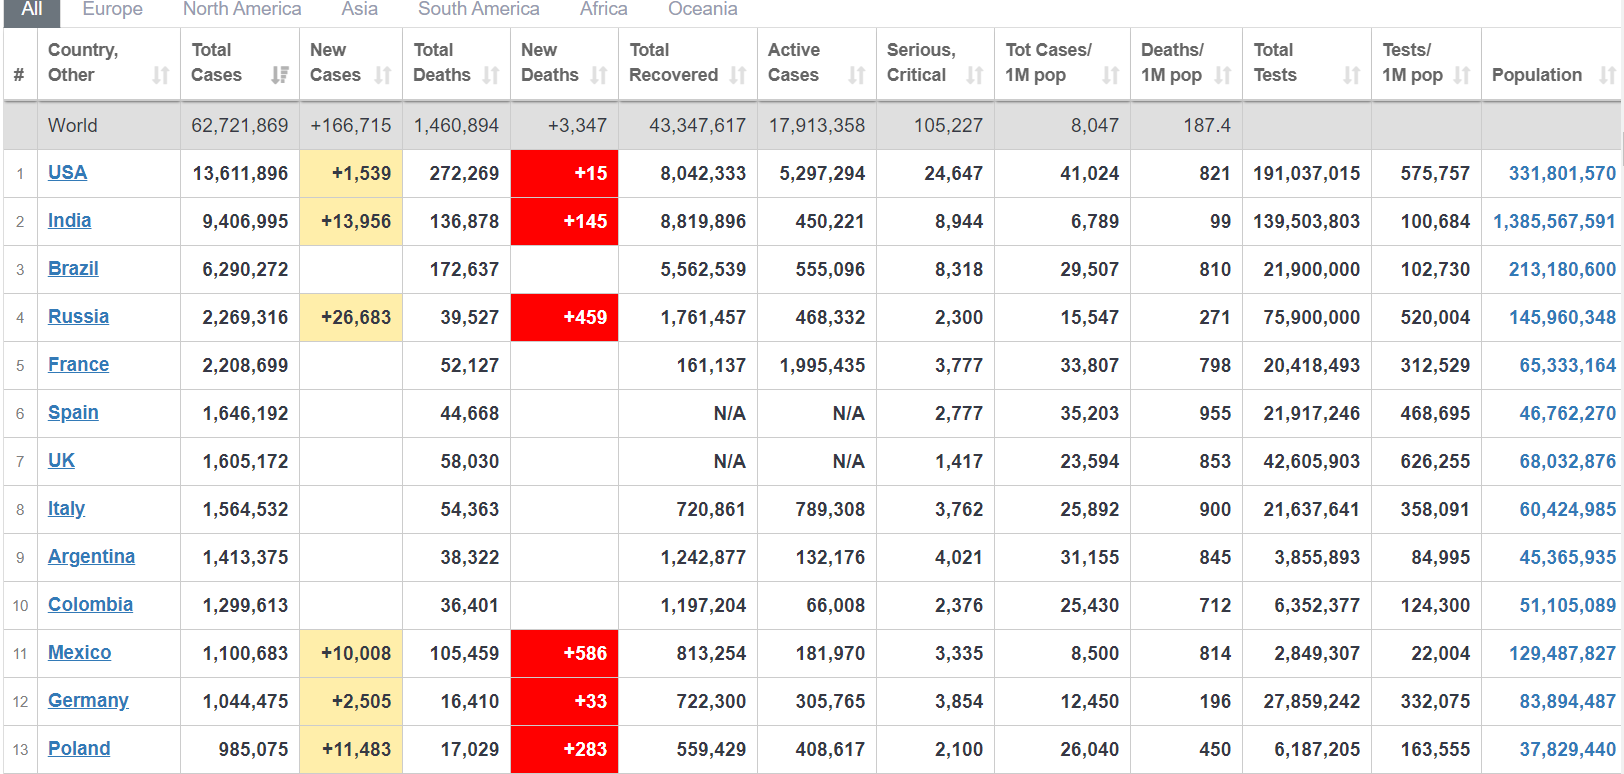1624x774 pixels.
Task: Sort by Total Deaths sort icon
Action: pos(490,75)
